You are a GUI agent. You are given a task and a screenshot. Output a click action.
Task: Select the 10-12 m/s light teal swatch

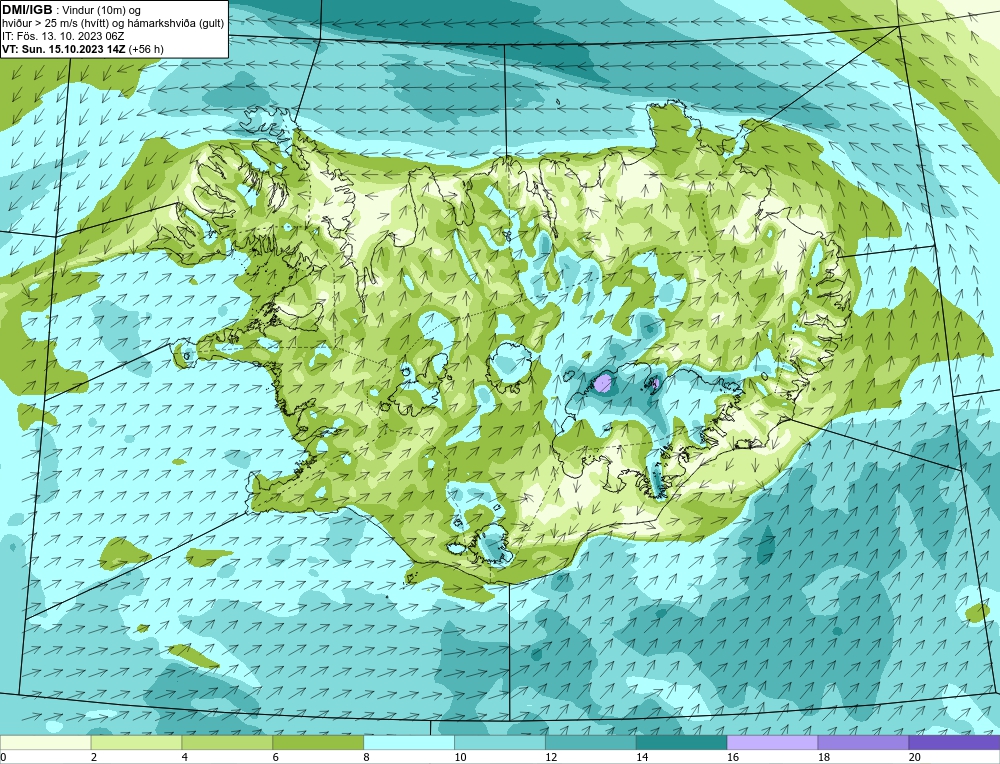500,743
